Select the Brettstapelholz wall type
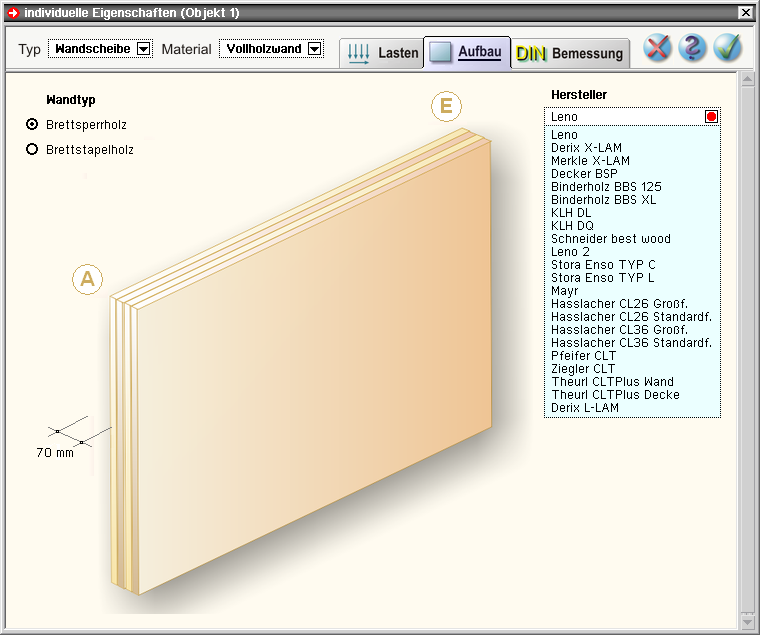The width and height of the screenshot is (760, 635). [x=32, y=149]
